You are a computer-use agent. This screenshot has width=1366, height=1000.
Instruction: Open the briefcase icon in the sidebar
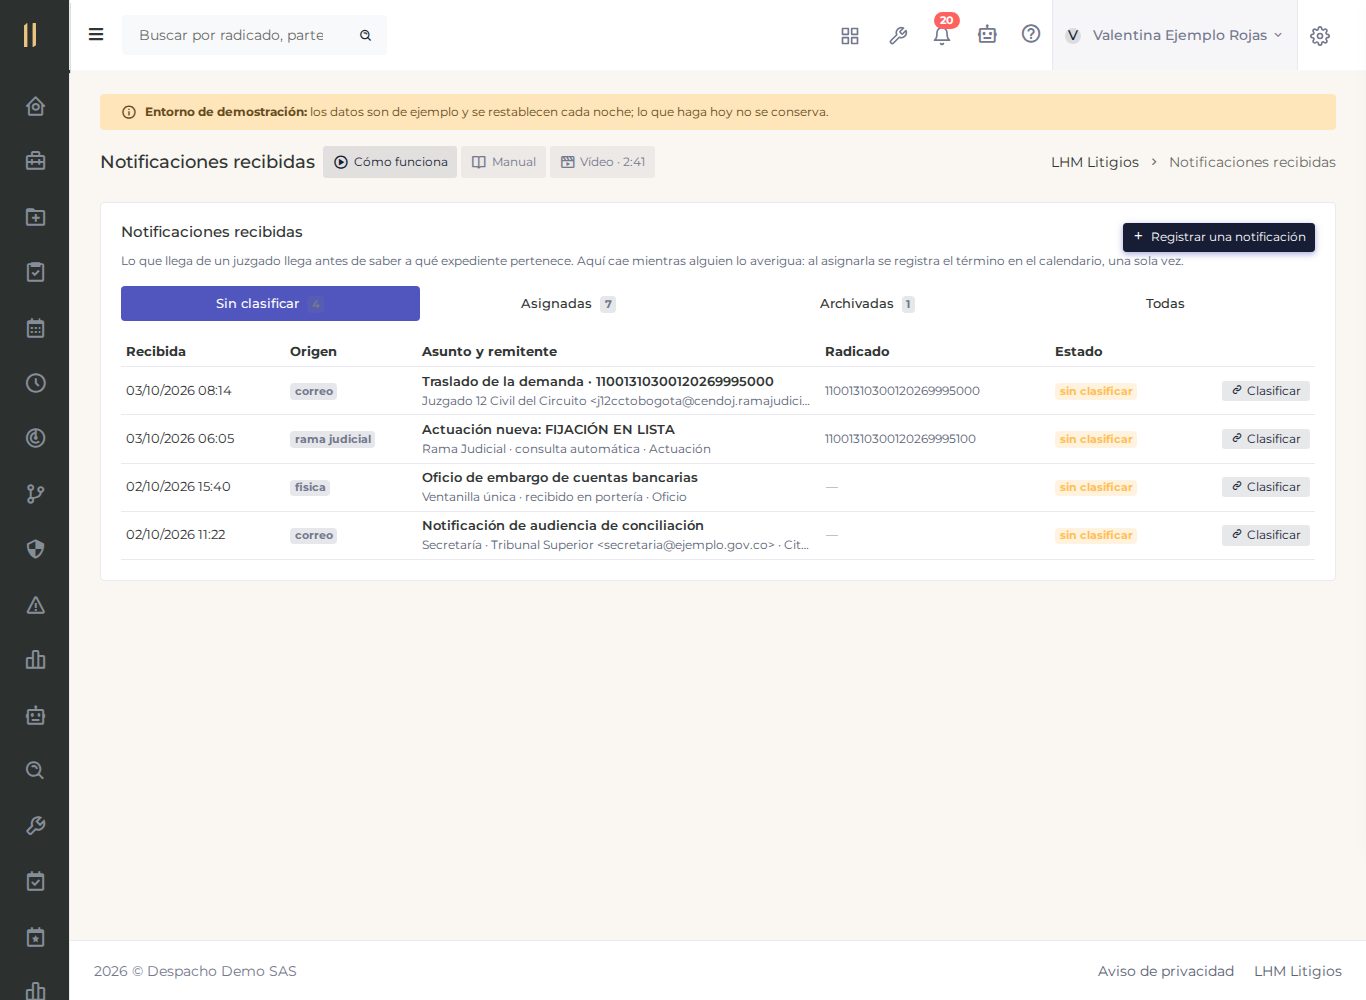(x=35, y=161)
